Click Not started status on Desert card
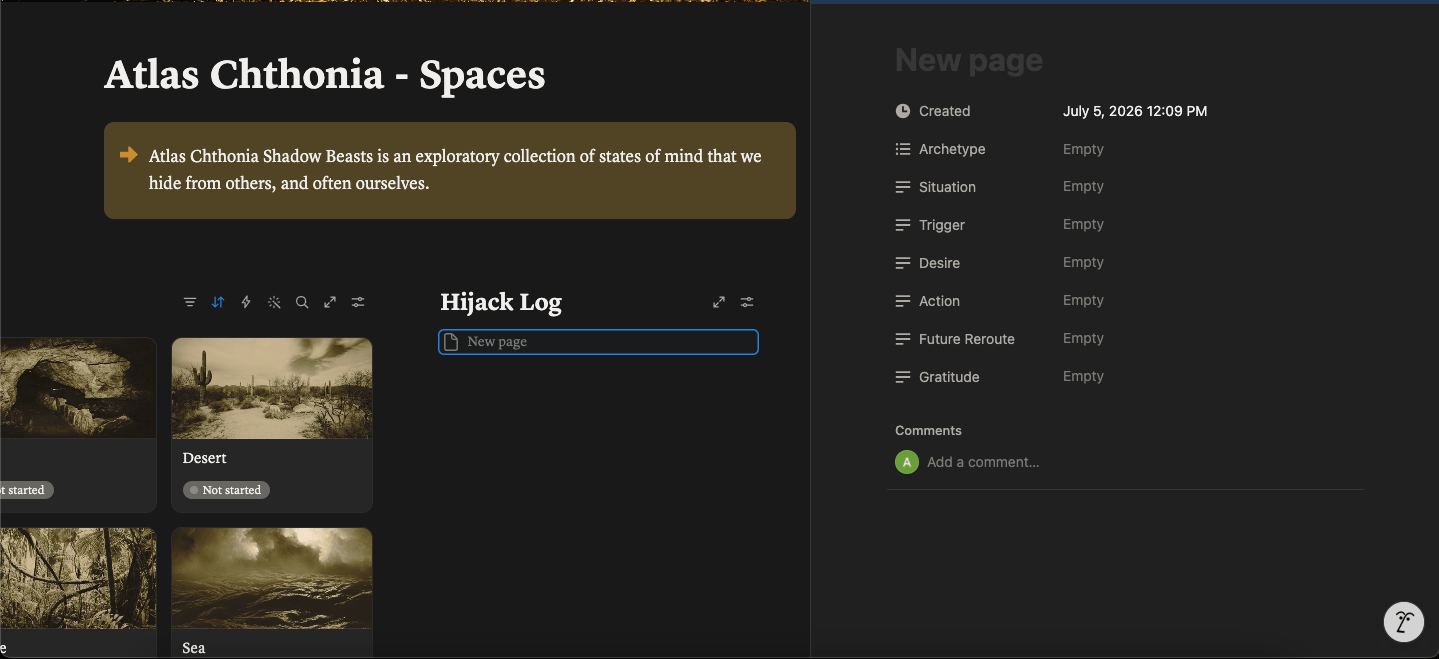Viewport: 1439px width, 659px height. click(226, 490)
